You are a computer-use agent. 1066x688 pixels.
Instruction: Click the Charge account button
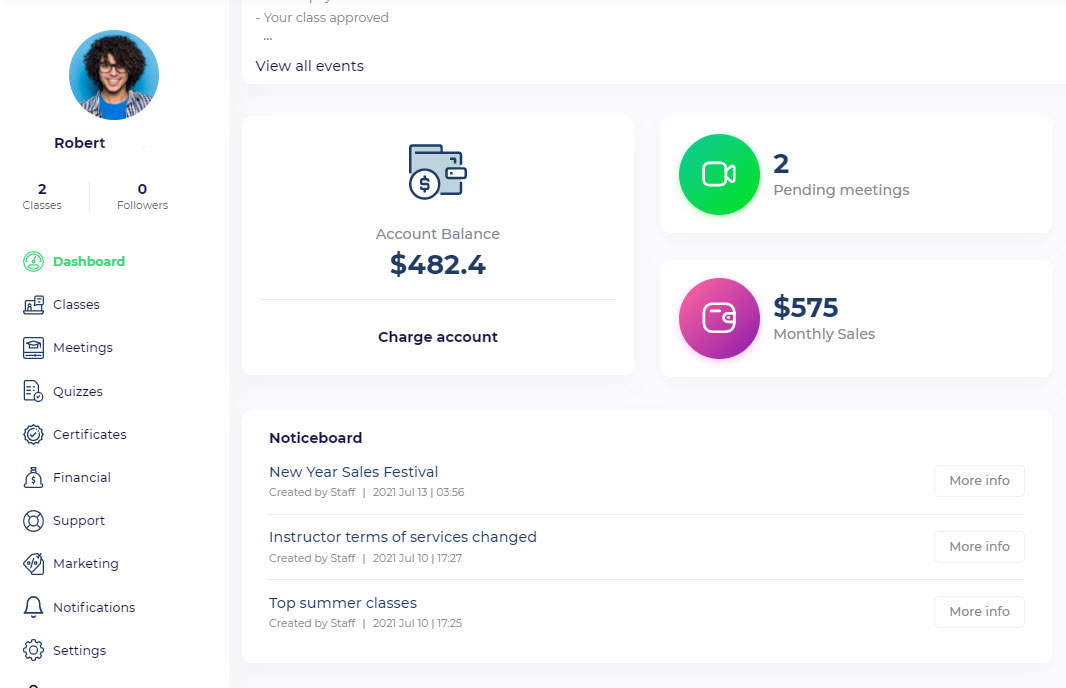point(438,337)
